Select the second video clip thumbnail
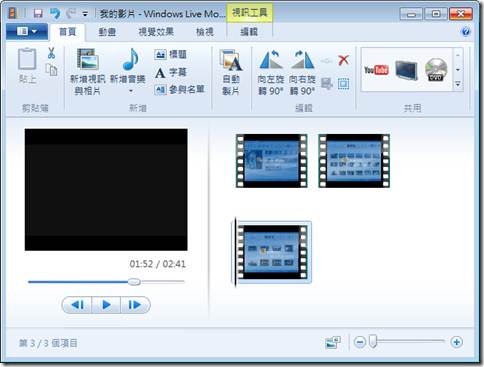The image size is (484, 367). pos(354,161)
